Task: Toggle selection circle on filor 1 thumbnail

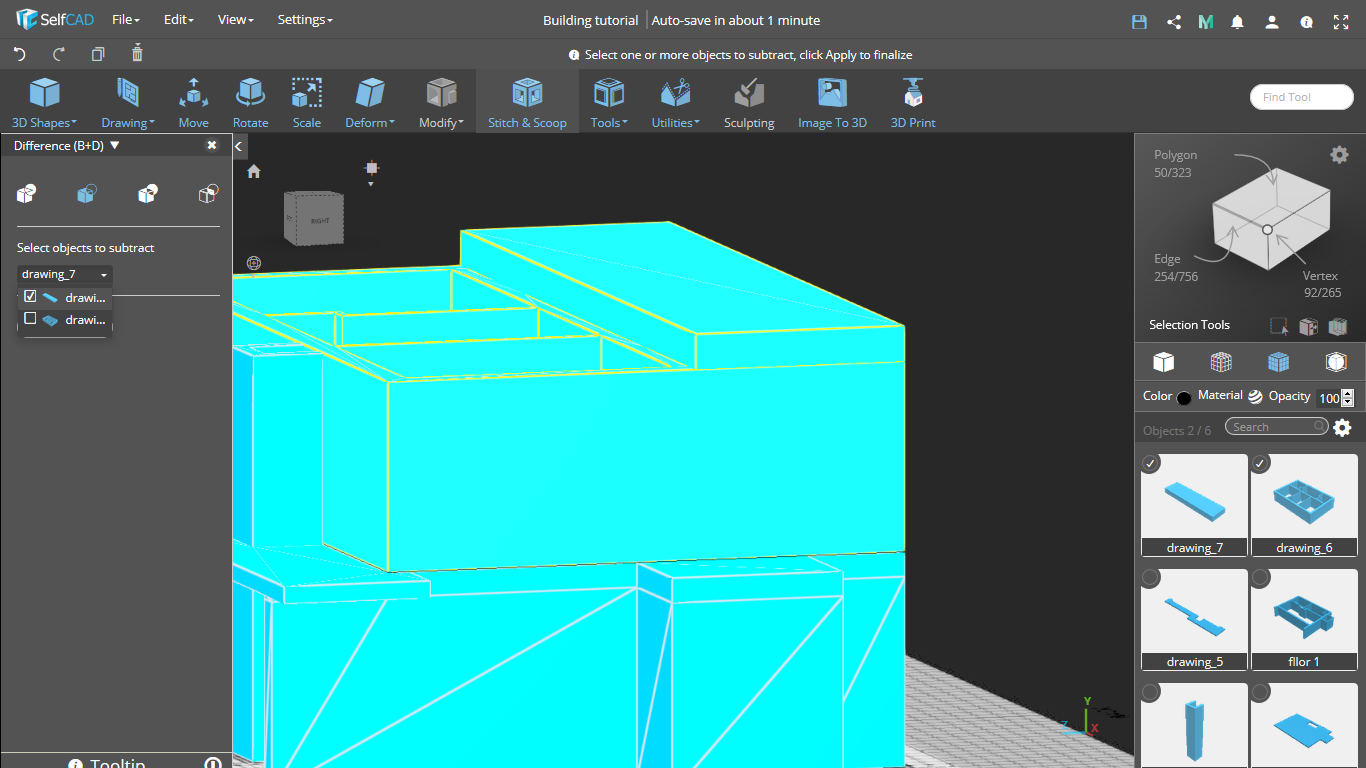Action: coord(1261,577)
